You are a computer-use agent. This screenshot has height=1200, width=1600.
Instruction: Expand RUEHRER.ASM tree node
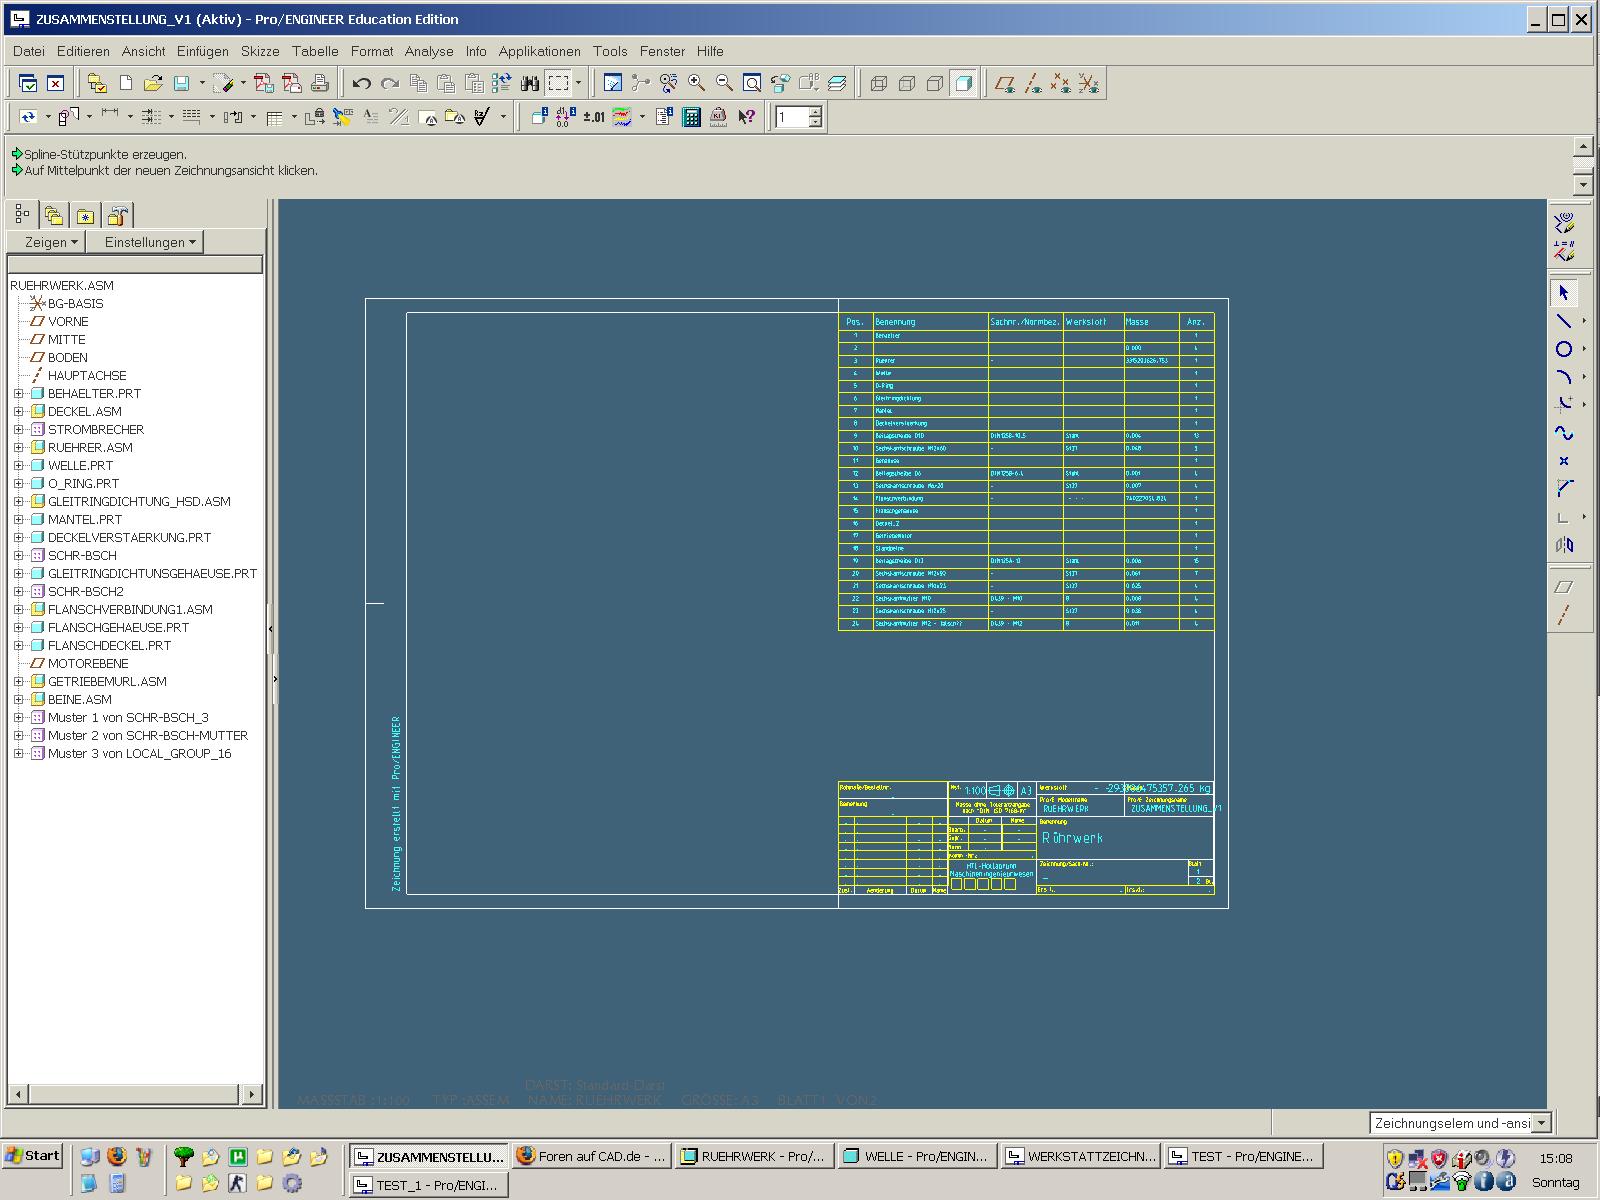tap(18, 447)
